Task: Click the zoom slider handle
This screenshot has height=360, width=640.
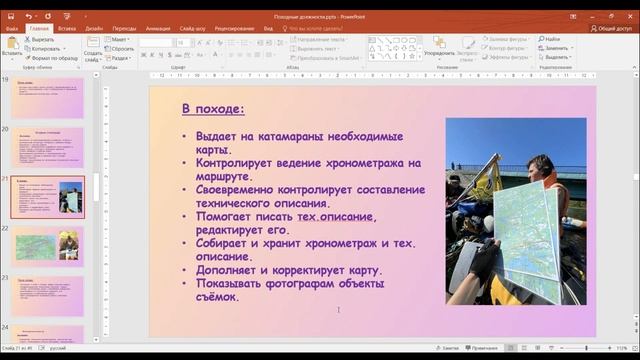Action: [x=587, y=348]
